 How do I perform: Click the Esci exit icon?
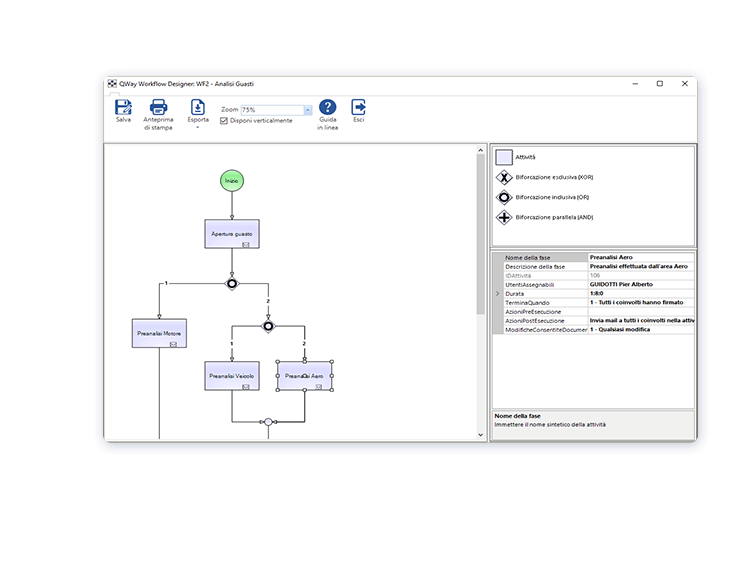pos(358,107)
